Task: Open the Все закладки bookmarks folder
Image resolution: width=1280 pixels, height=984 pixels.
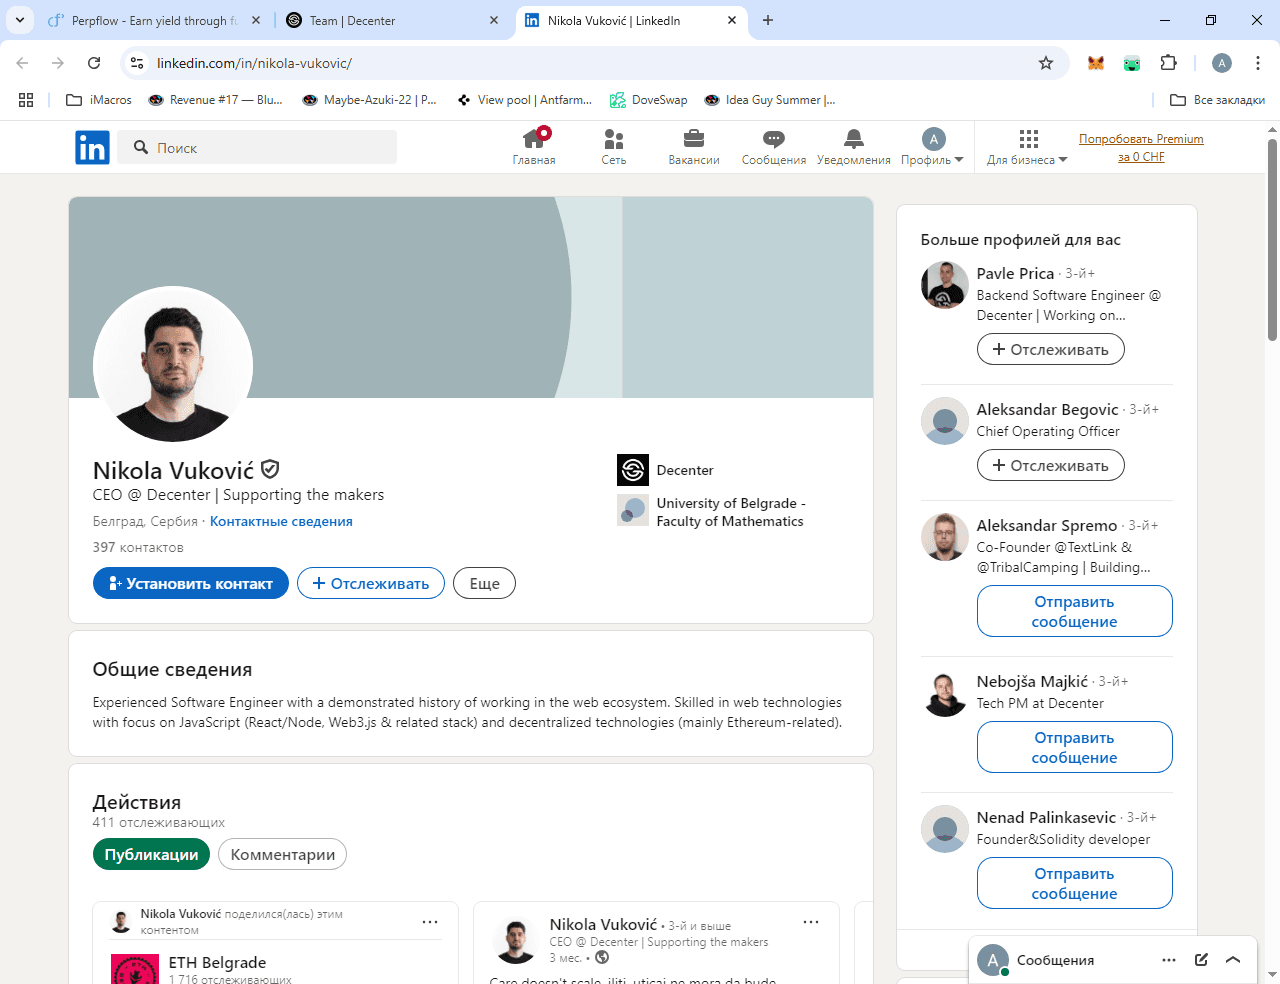Action: [1217, 100]
